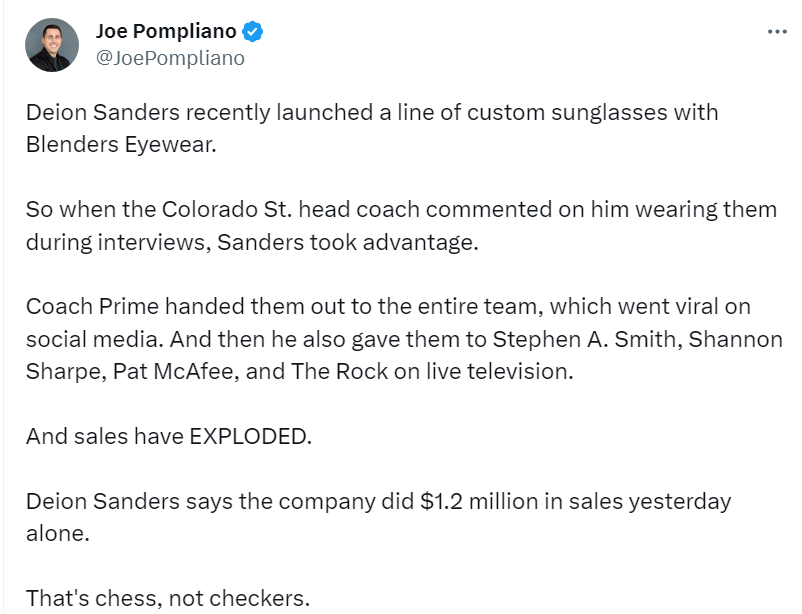Viewport: 802px width, 614px height.
Task: Open the Joe Pompliano display name link
Action: click(x=166, y=31)
